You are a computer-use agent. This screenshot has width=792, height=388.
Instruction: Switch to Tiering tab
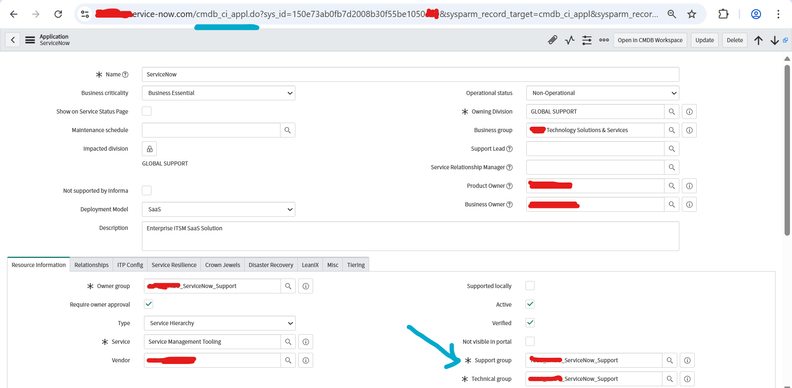[356, 265]
